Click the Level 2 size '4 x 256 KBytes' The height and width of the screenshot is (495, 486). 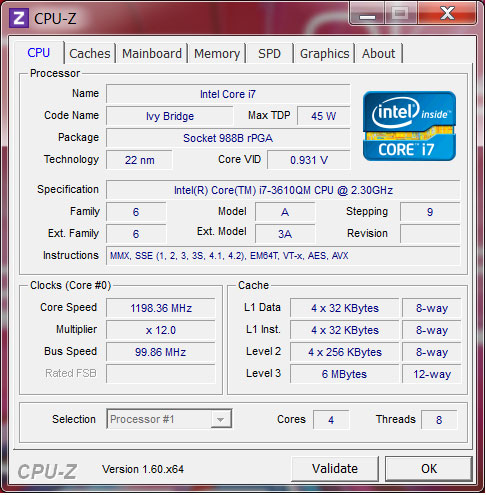(345, 352)
